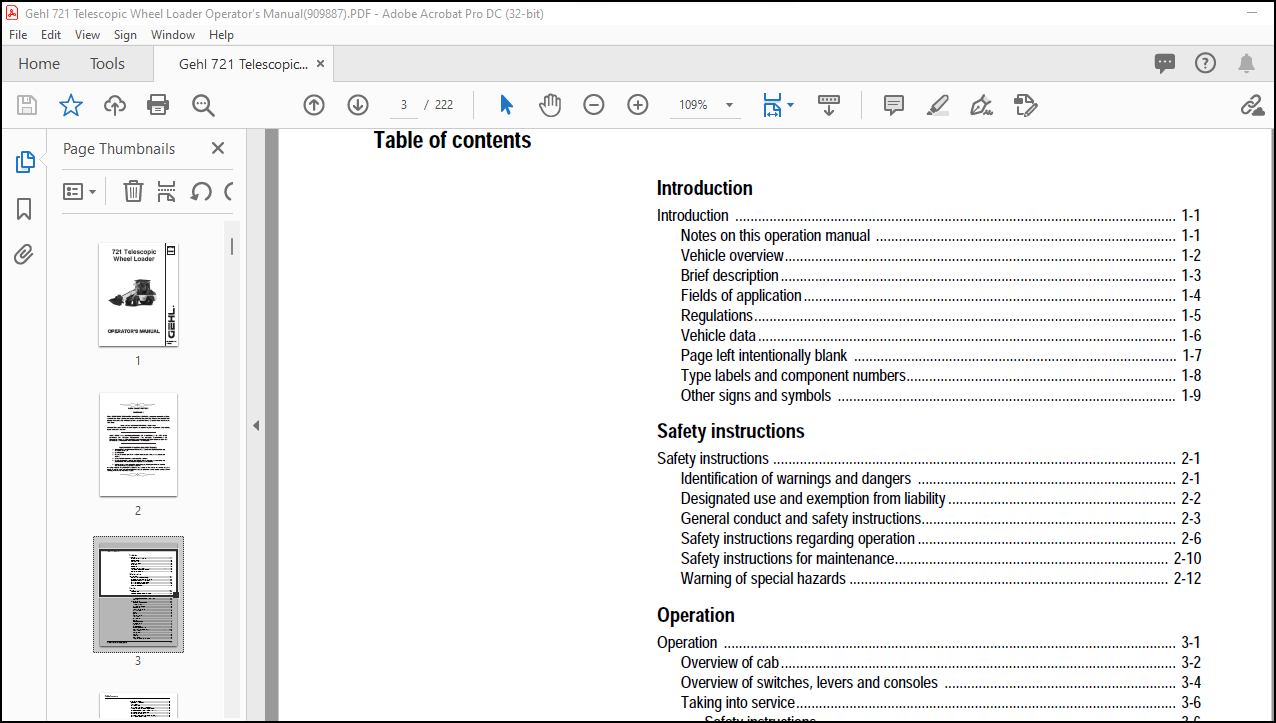The width and height of the screenshot is (1276, 723).
Task: Print the document with printer icon
Action: point(158,105)
